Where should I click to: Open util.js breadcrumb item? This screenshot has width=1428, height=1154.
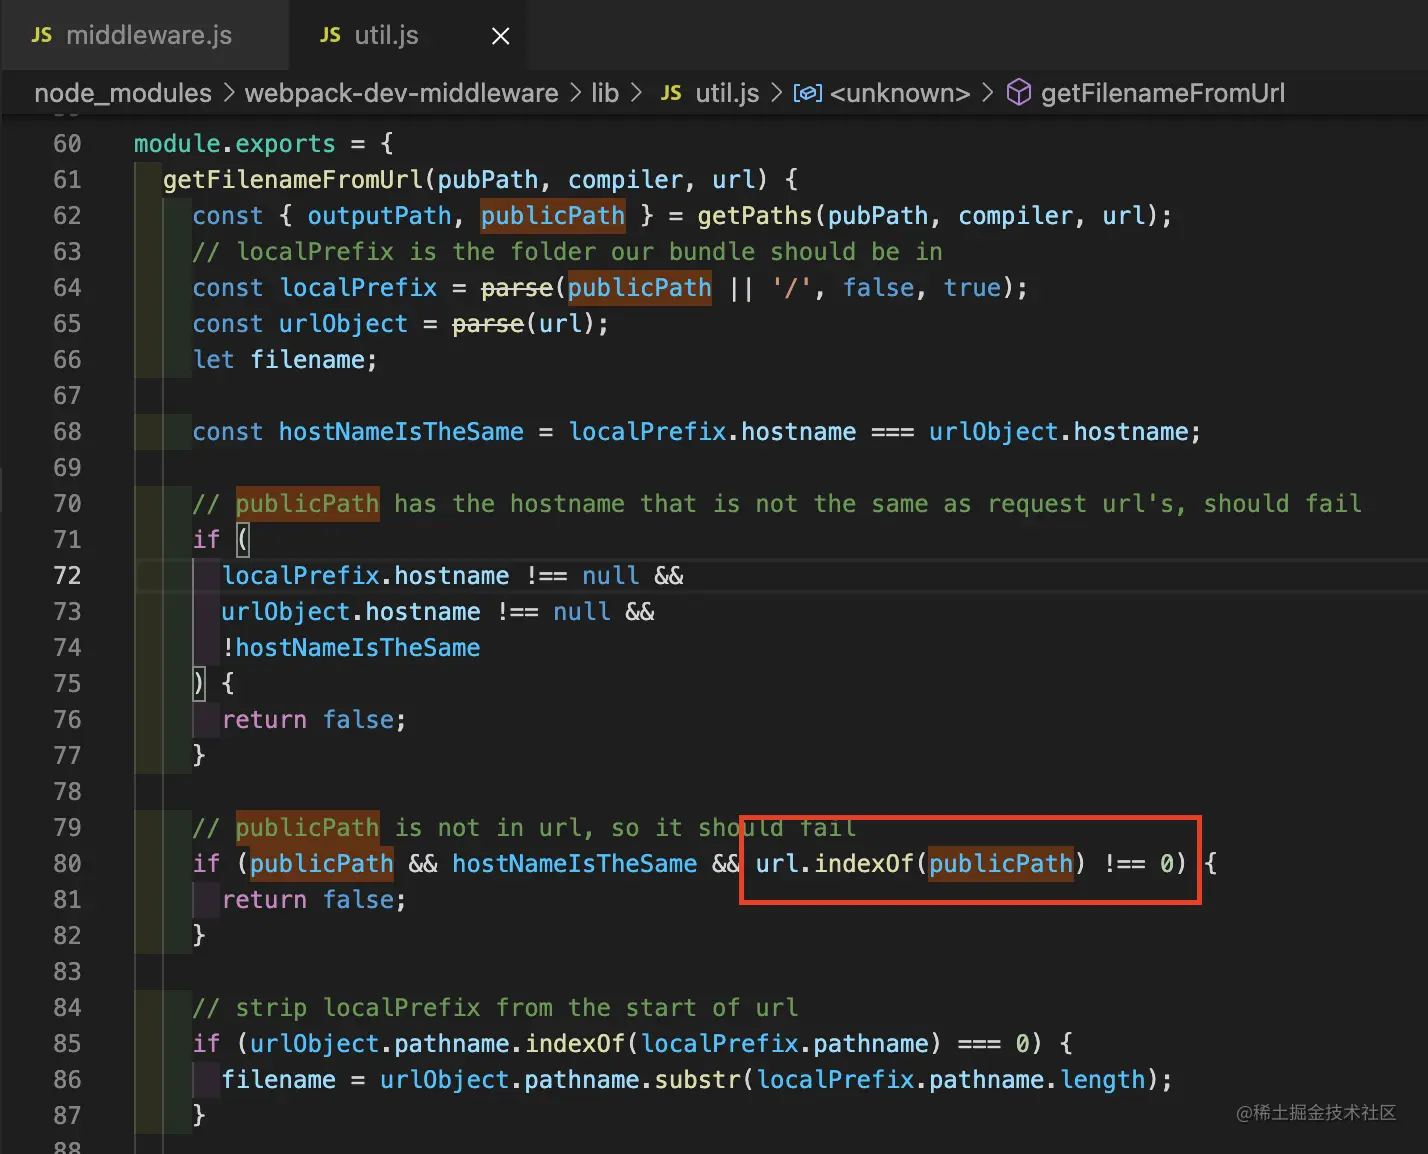click(x=727, y=93)
